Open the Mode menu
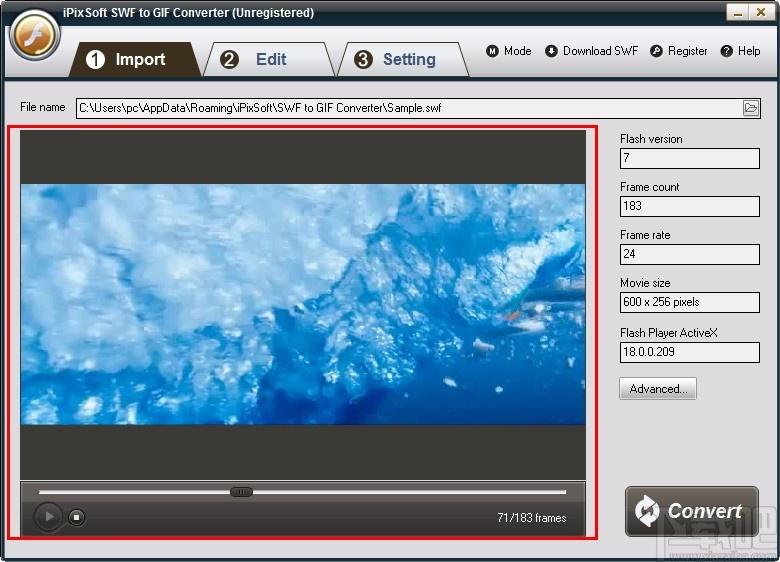The height and width of the screenshot is (562, 780). pyautogui.click(x=508, y=51)
